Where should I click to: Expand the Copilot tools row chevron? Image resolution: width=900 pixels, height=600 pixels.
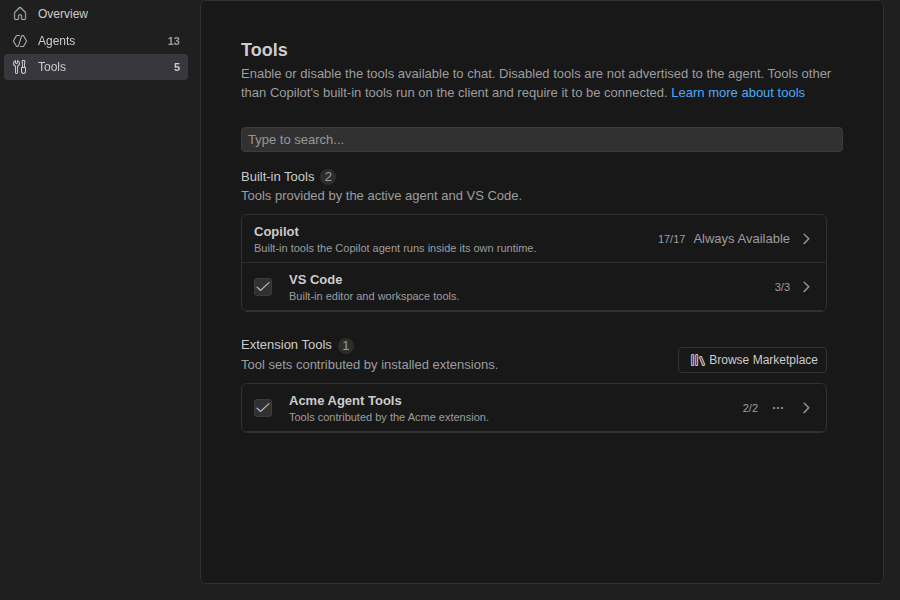(806, 239)
